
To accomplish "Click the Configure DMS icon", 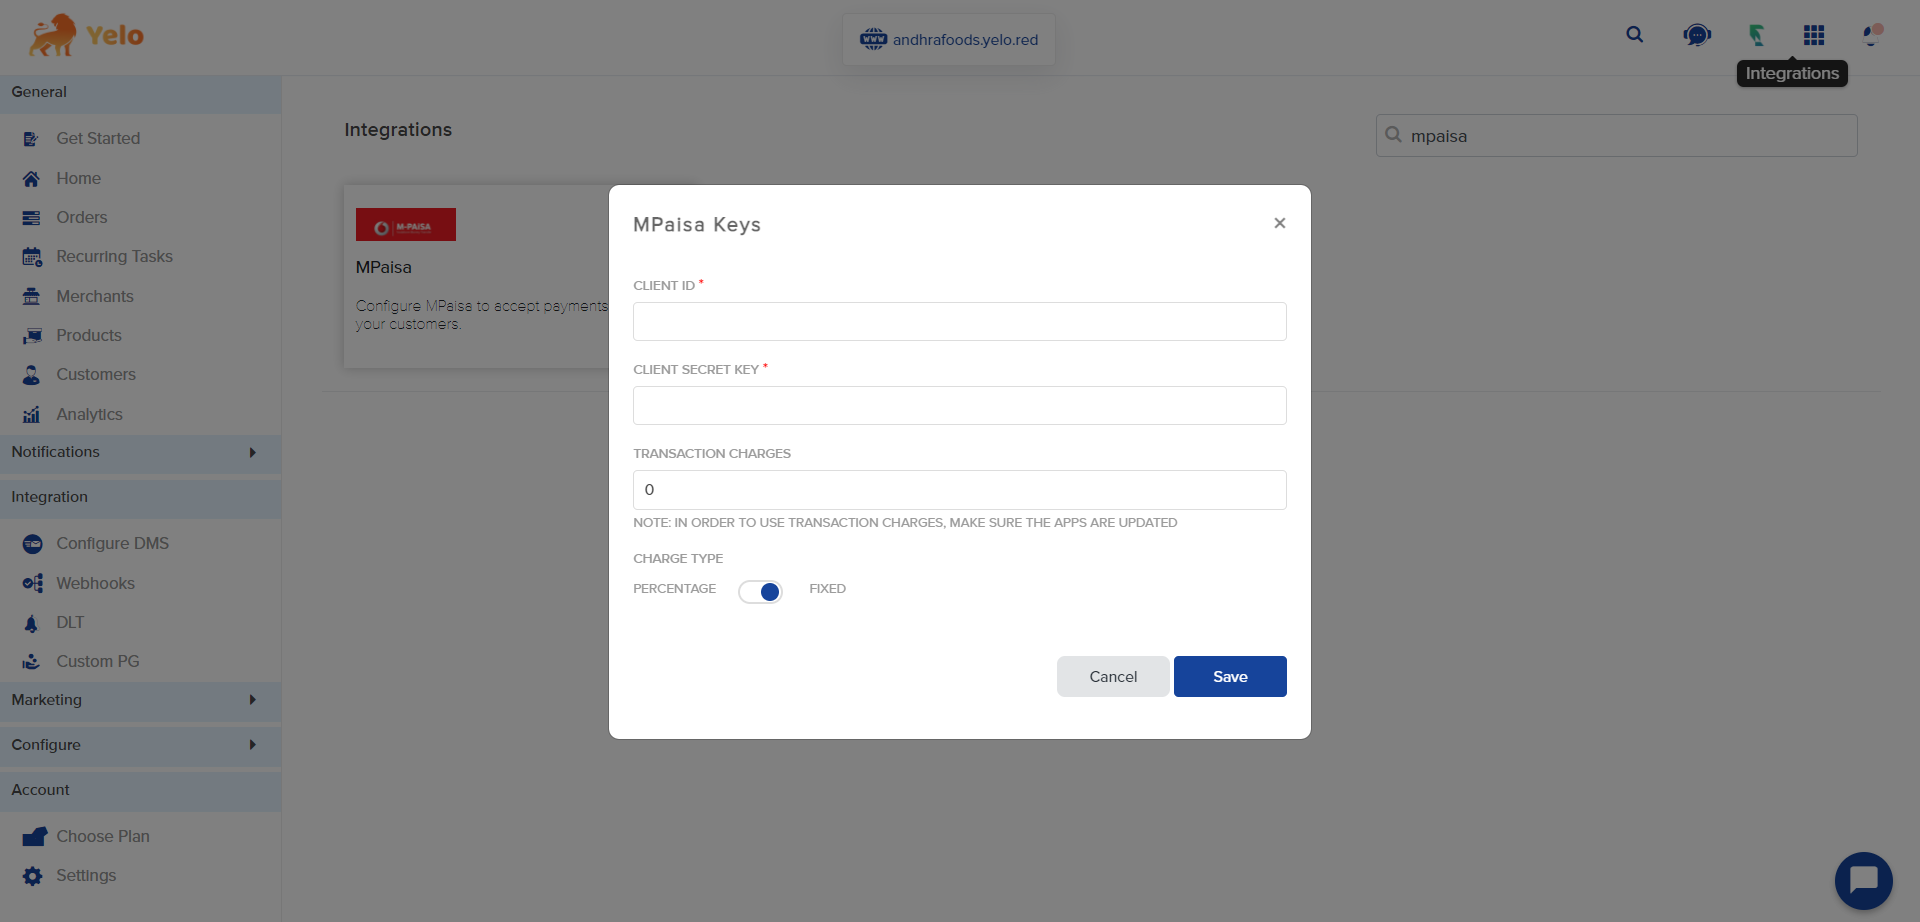I will pyautogui.click(x=32, y=544).
